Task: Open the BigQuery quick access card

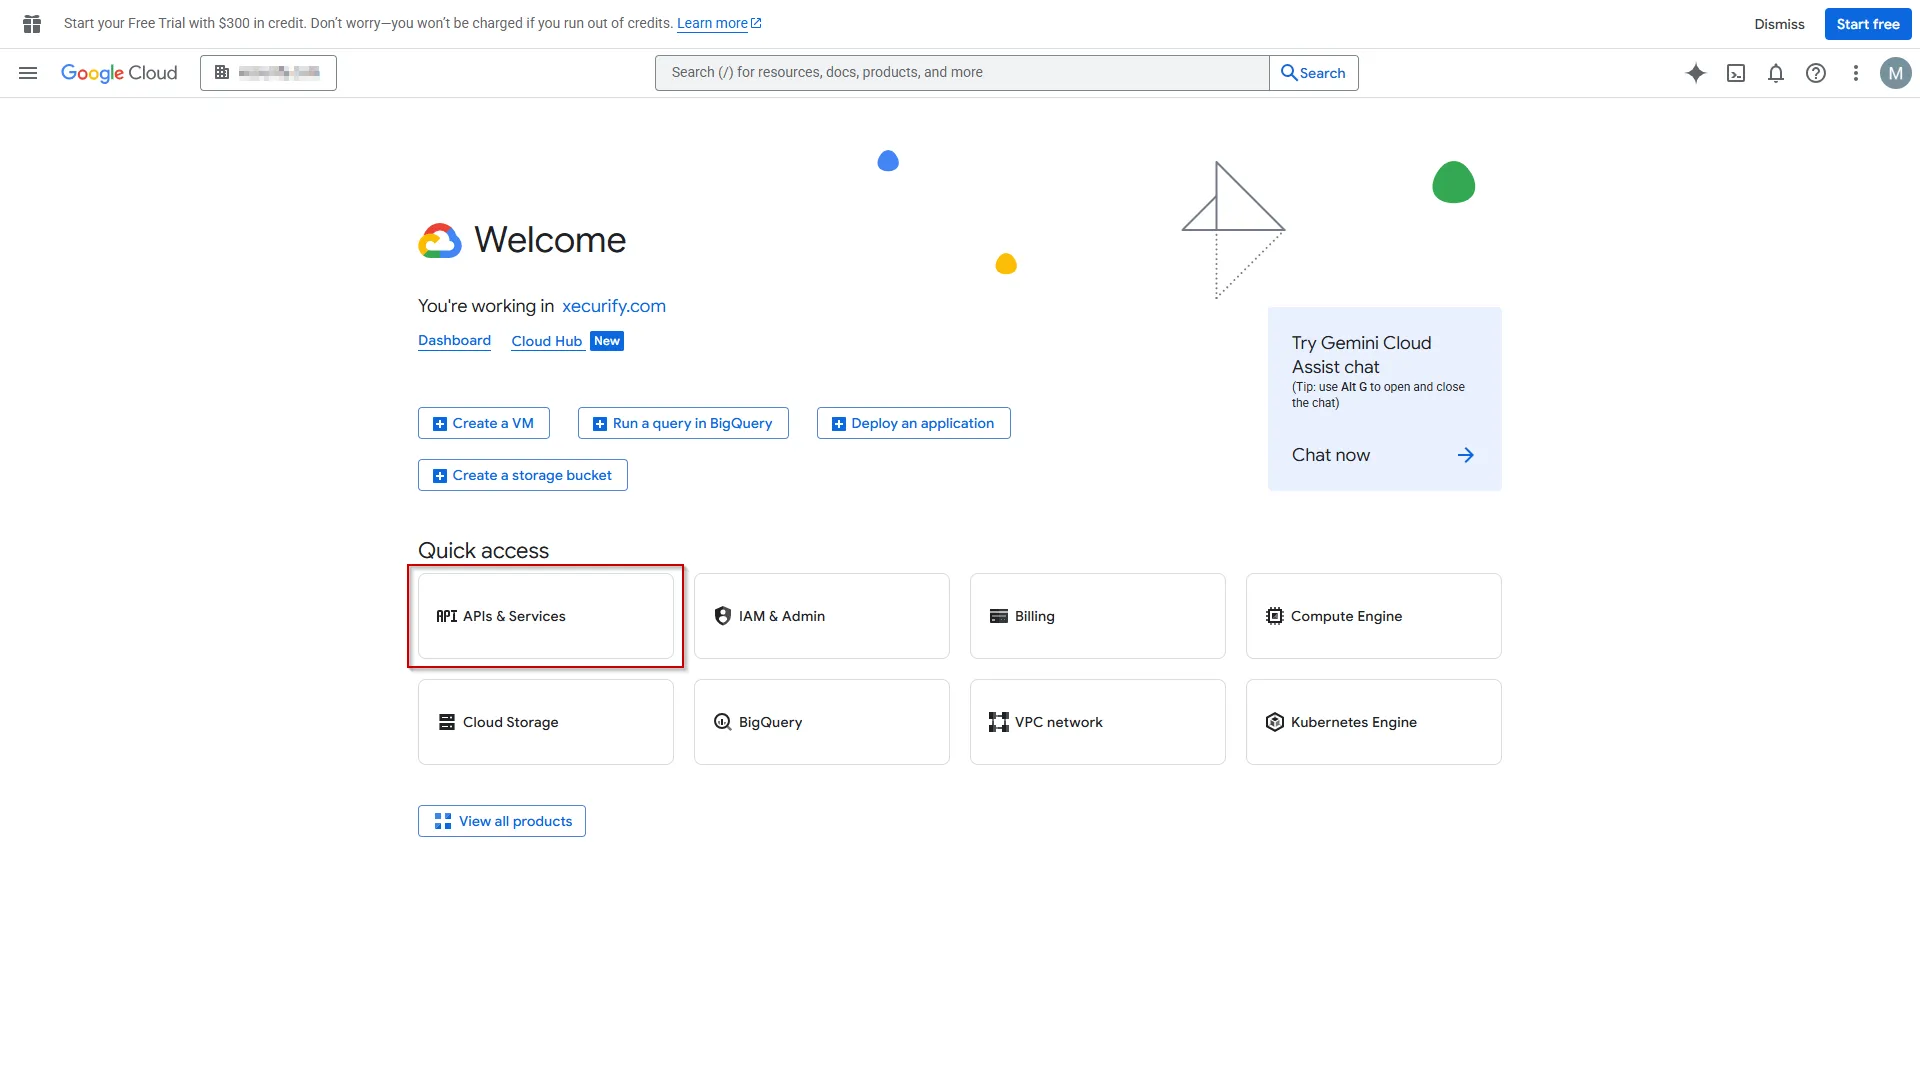Action: click(x=822, y=722)
